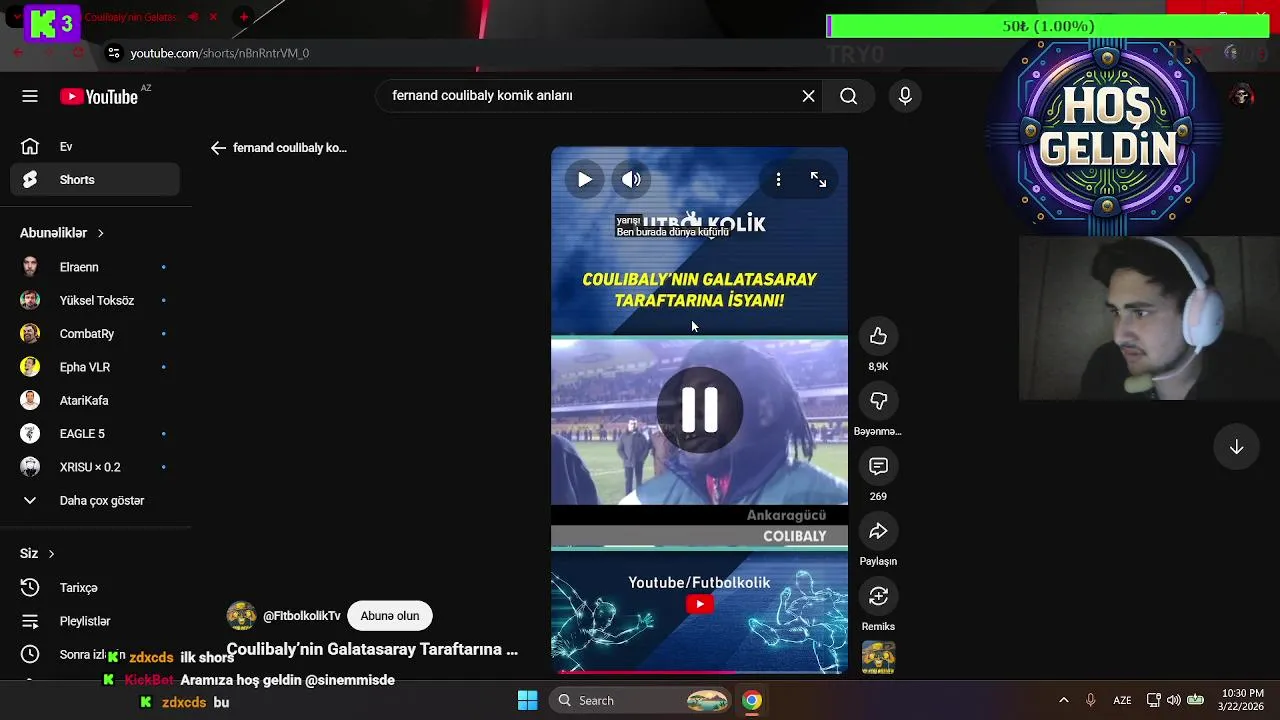The height and width of the screenshot is (720, 1280).
Task: Open the Ev (home) sidebar item
Action: (95, 147)
